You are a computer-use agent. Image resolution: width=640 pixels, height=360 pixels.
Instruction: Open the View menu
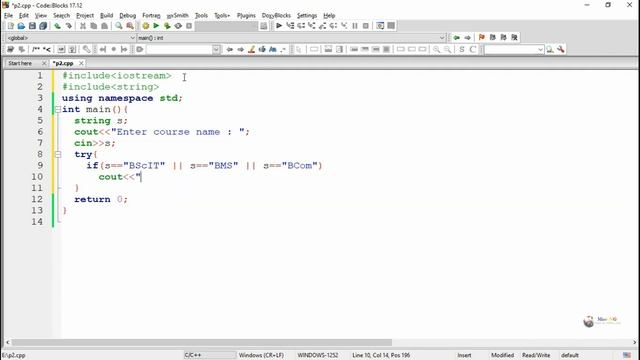coord(40,16)
